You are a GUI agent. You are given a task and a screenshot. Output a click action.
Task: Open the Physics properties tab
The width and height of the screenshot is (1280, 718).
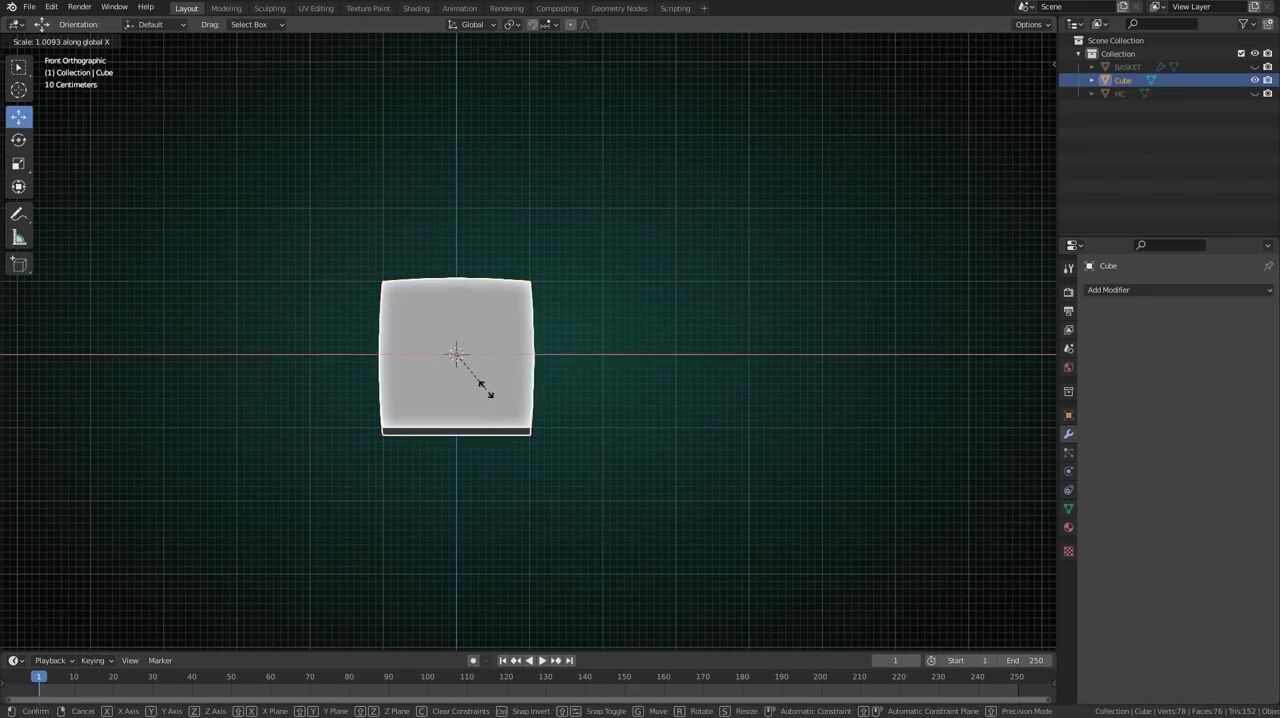tap(1068, 471)
